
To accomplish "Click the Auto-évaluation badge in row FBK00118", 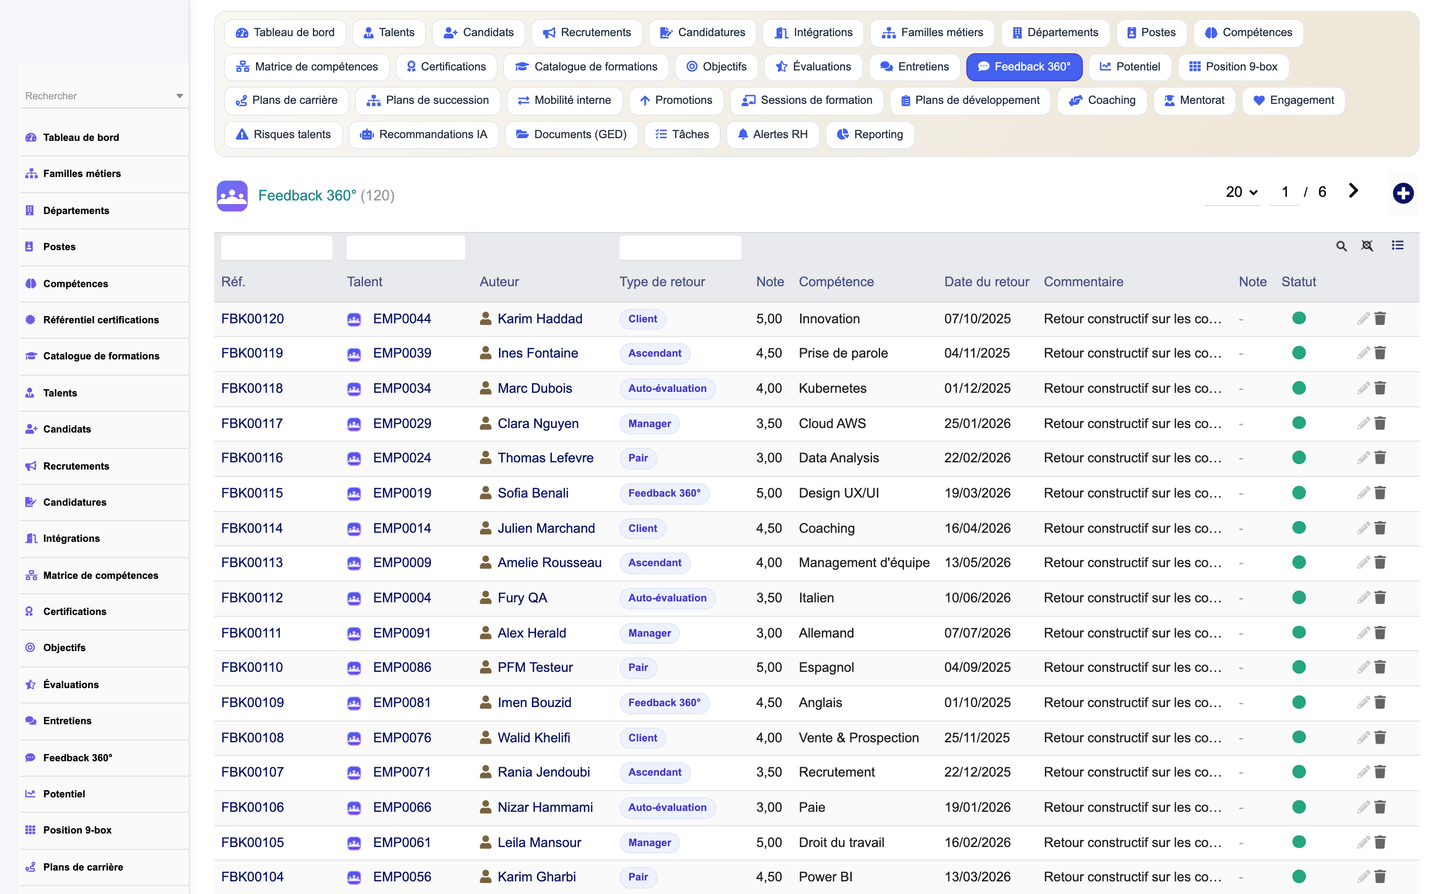I will click(x=667, y=388).
